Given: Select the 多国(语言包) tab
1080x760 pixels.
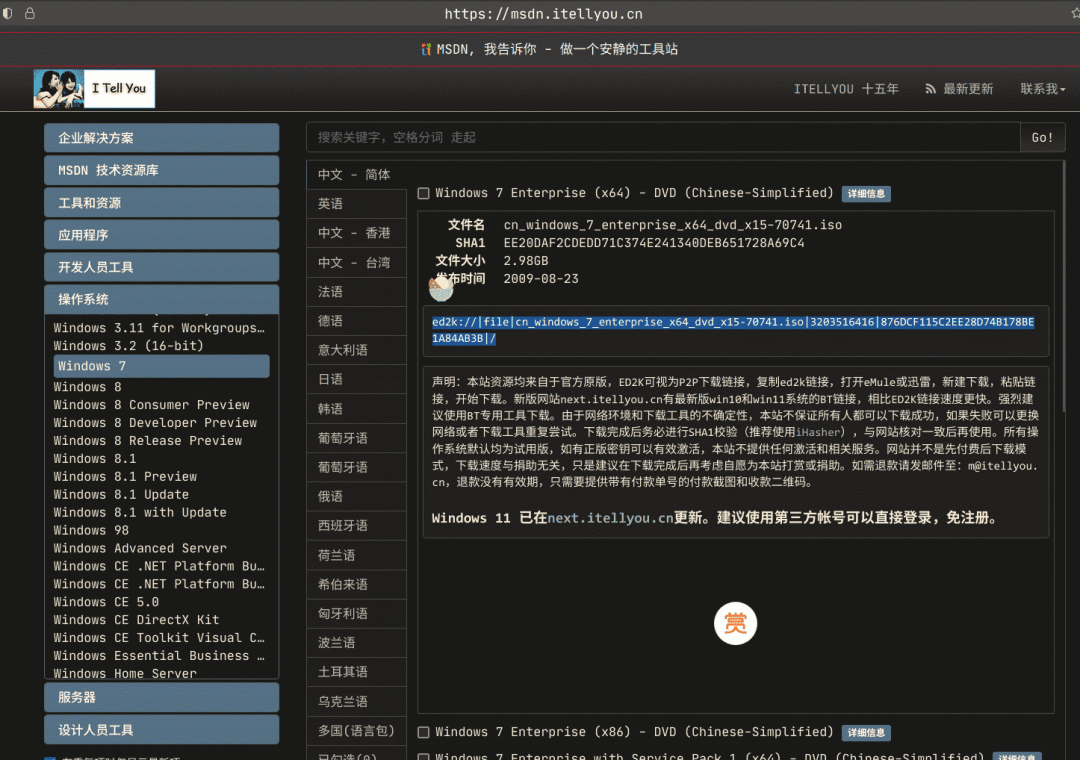Looking at the screenshot, I should (356, 730).
